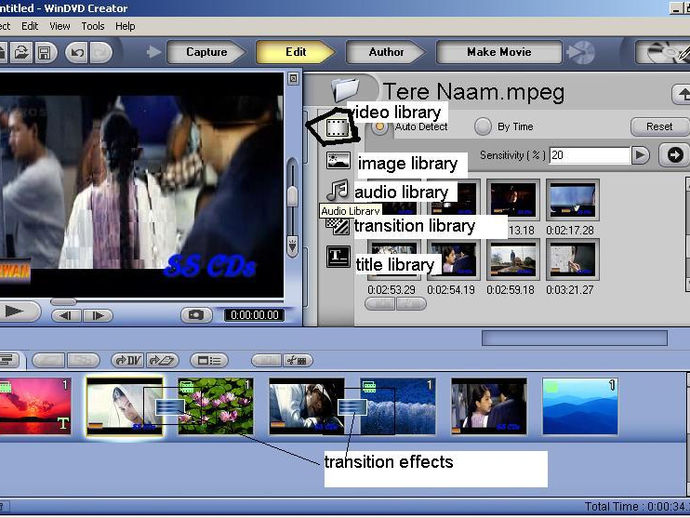The image size is (690, 518).
Task: Click the storyboard/list view toggle icon
Action: pos(209,361)
